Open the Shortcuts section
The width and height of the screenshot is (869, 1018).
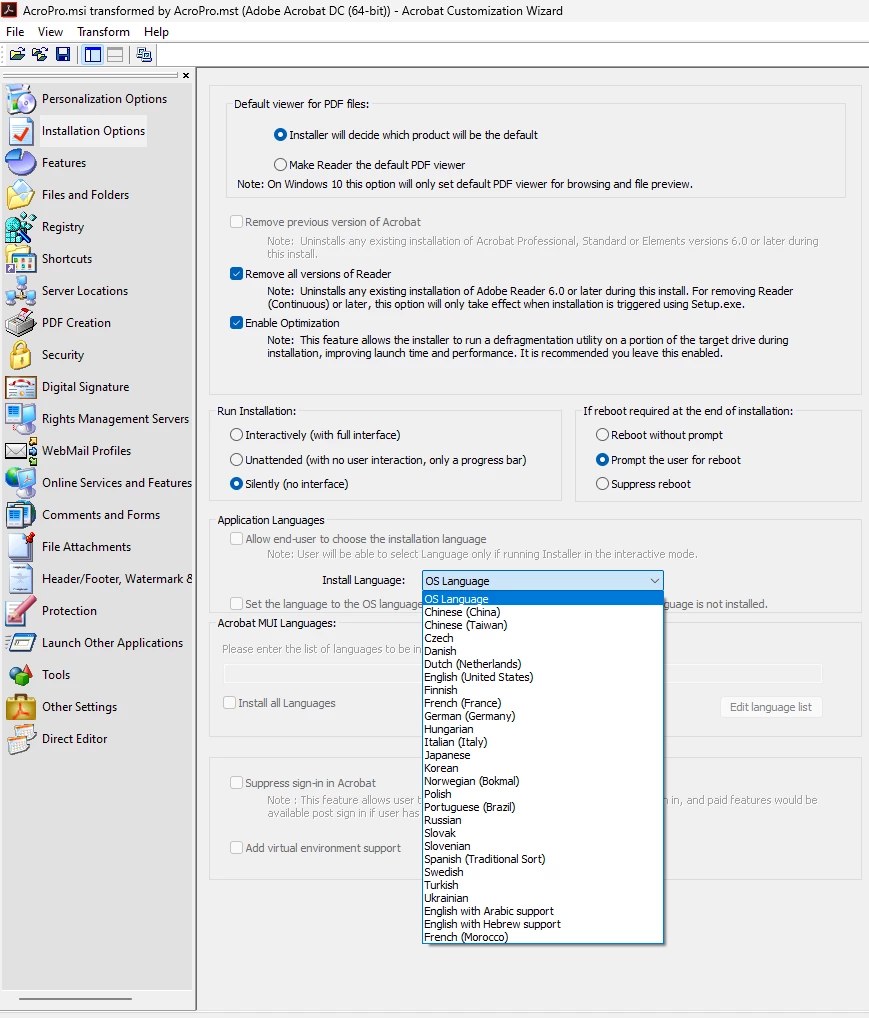[67, 258]
